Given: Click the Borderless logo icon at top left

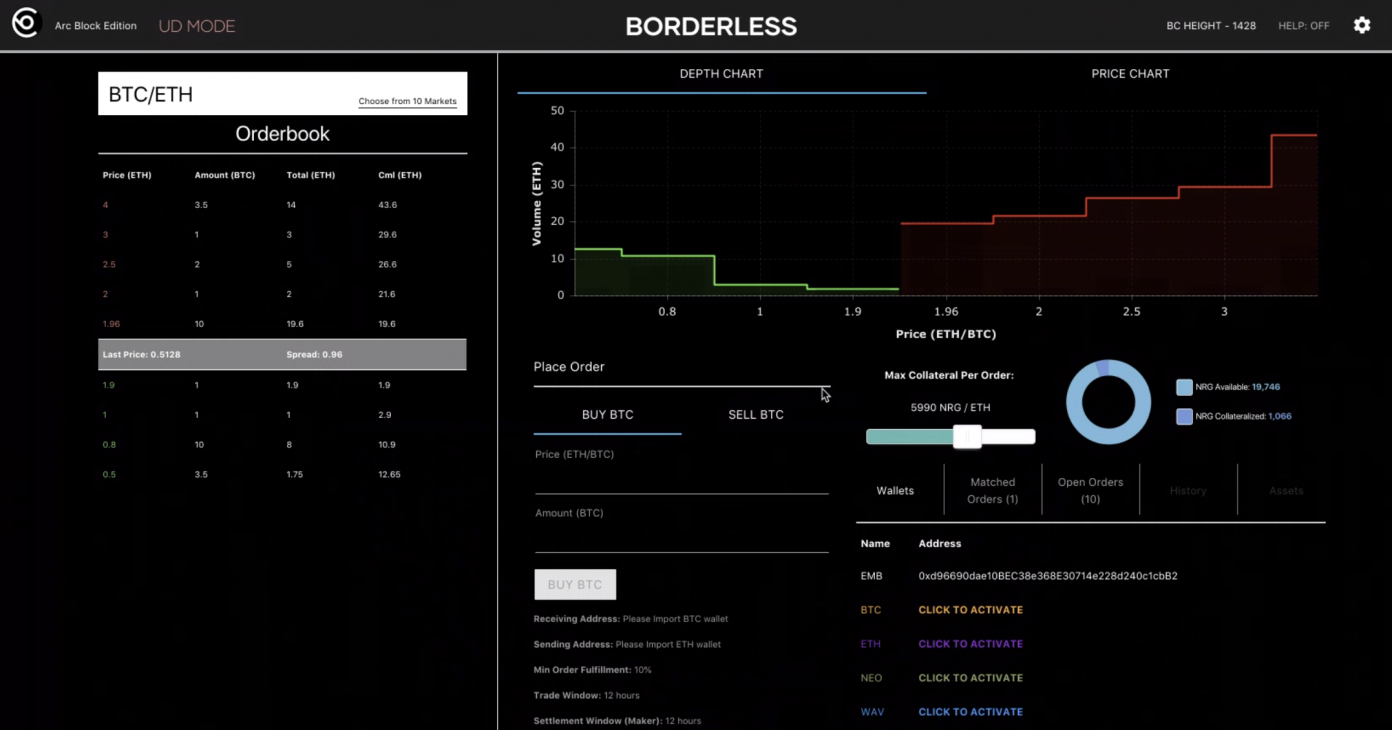Looking at the screenshot, I should (x=25, y=24).
